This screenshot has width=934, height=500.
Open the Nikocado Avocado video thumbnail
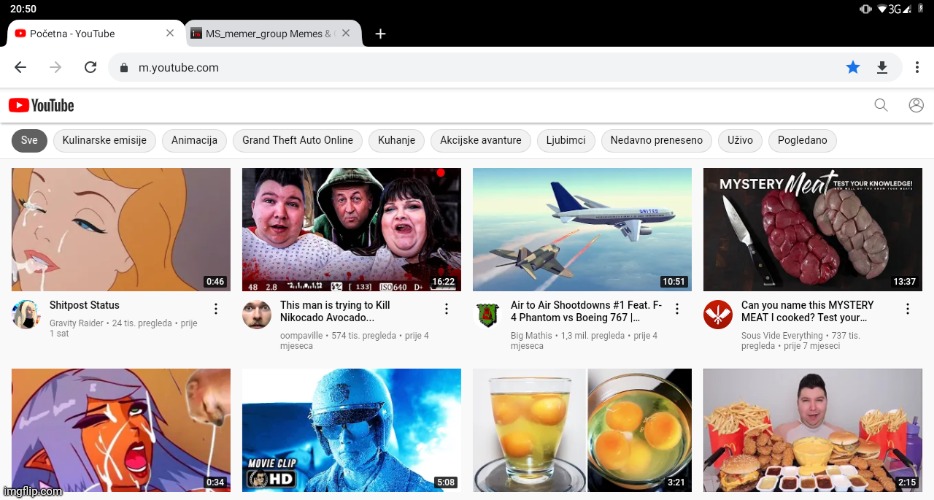[351, 229]
